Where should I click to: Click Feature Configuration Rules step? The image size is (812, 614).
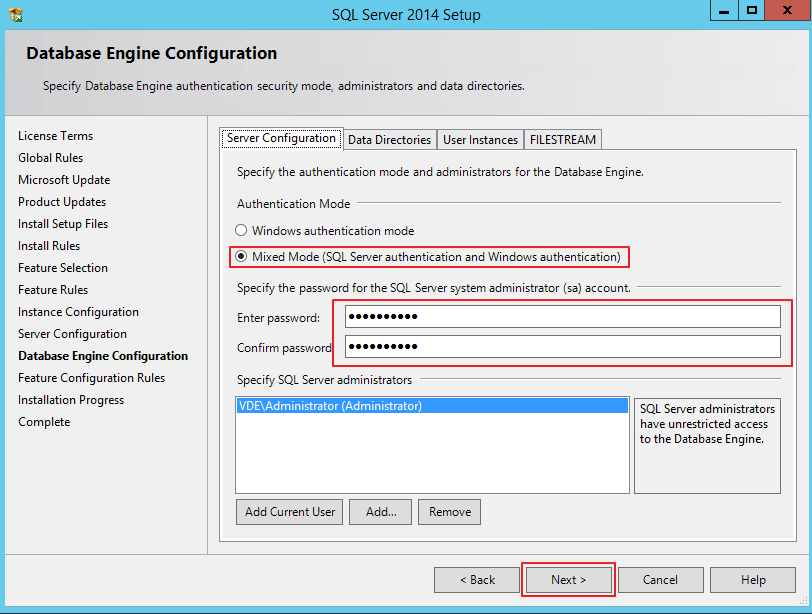pos(91,378)
